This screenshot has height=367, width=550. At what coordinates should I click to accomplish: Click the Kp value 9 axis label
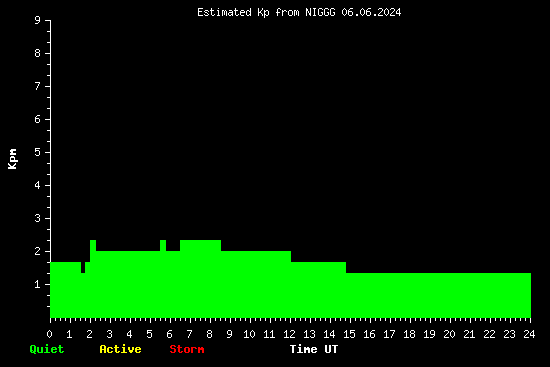click(38, 20)
